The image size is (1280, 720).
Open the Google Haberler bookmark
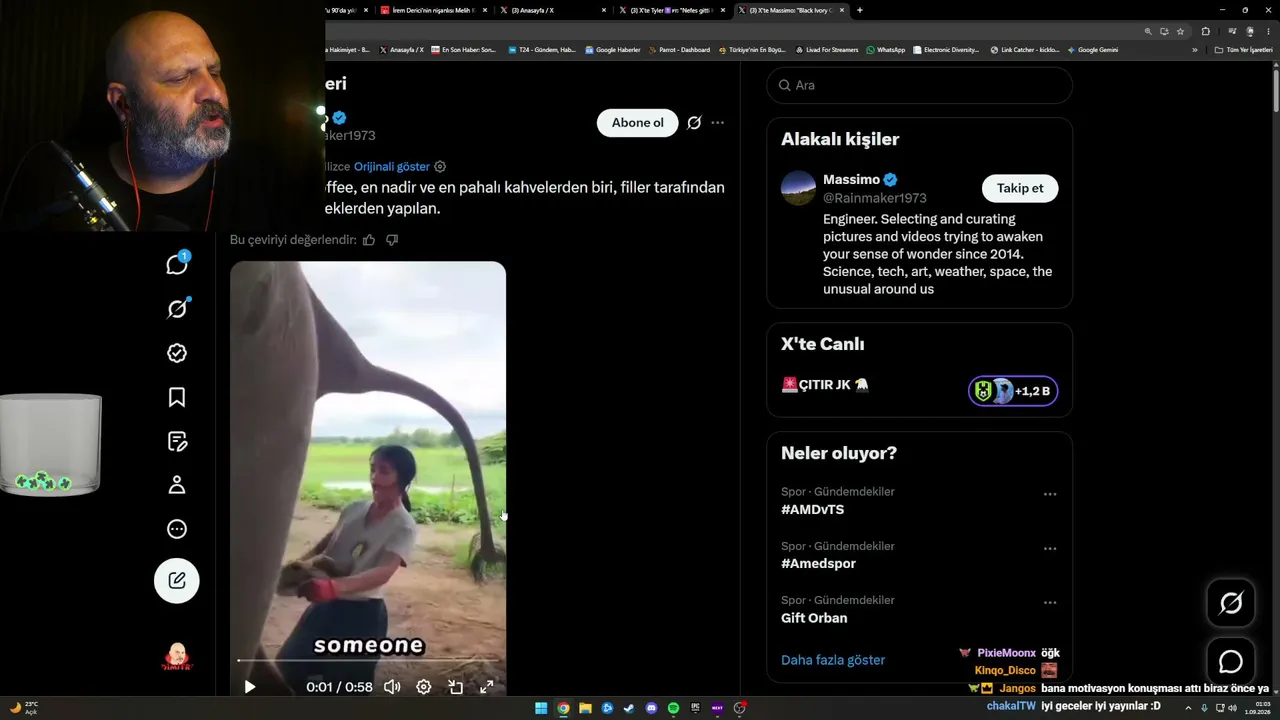pyautogui.click(x=613, y=50)
